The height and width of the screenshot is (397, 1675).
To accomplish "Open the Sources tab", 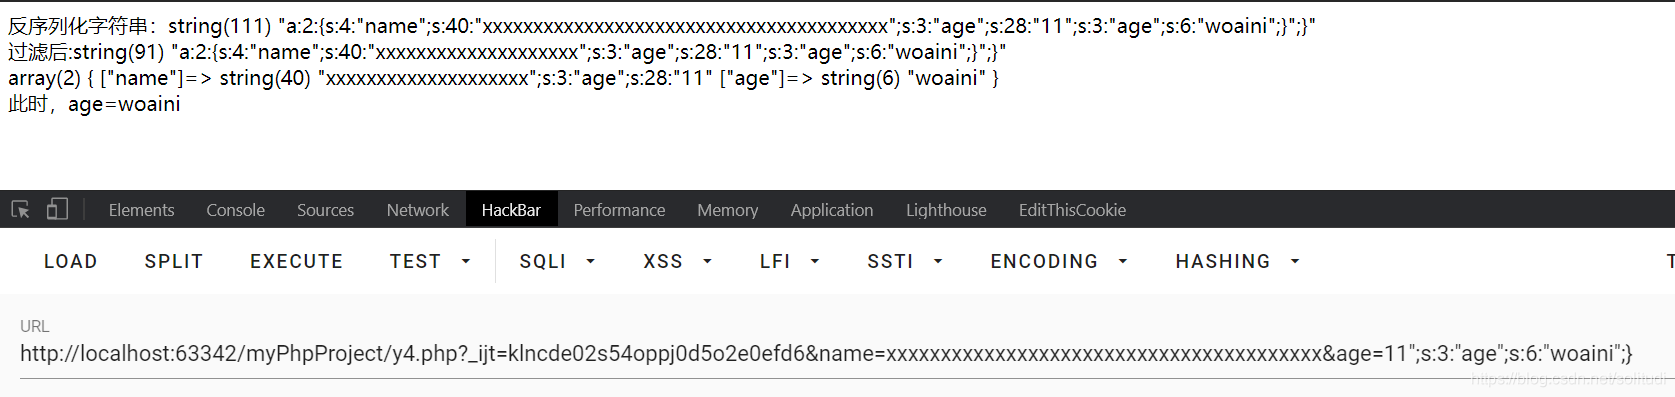I will pos(325,210).
